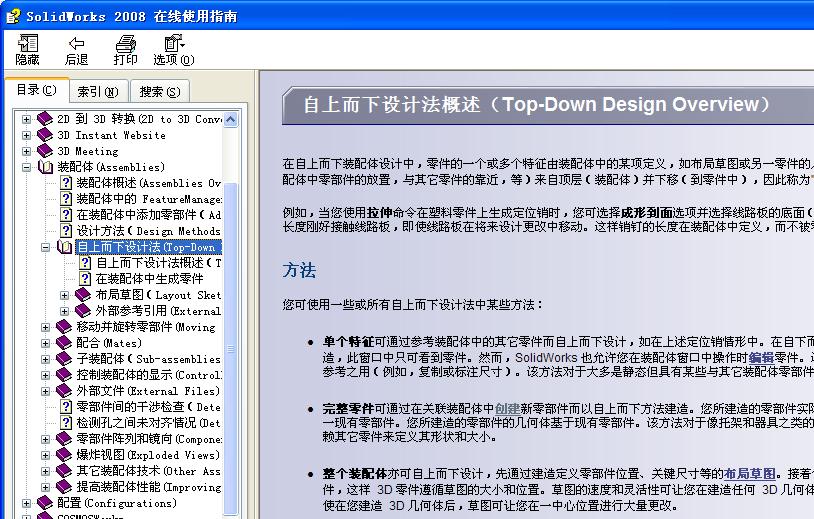Image resolution: width=814 pixels, height=519 pixels.
Task: Click the book icon for 配置 (Configurations)
Action: click(x=45, y=503)
